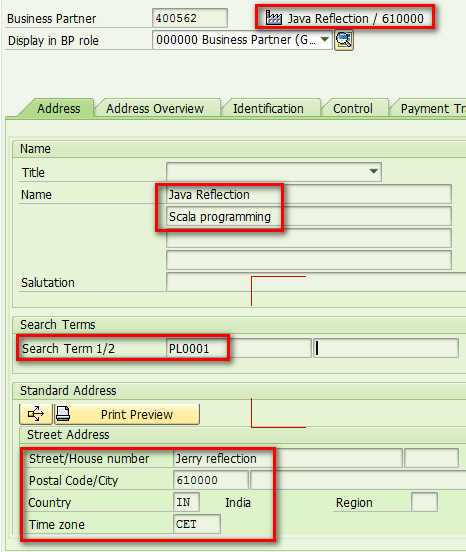Click the Salutation input field
Image resolution: width=466 pixels, height=552 pixels.
pos(316,282)
